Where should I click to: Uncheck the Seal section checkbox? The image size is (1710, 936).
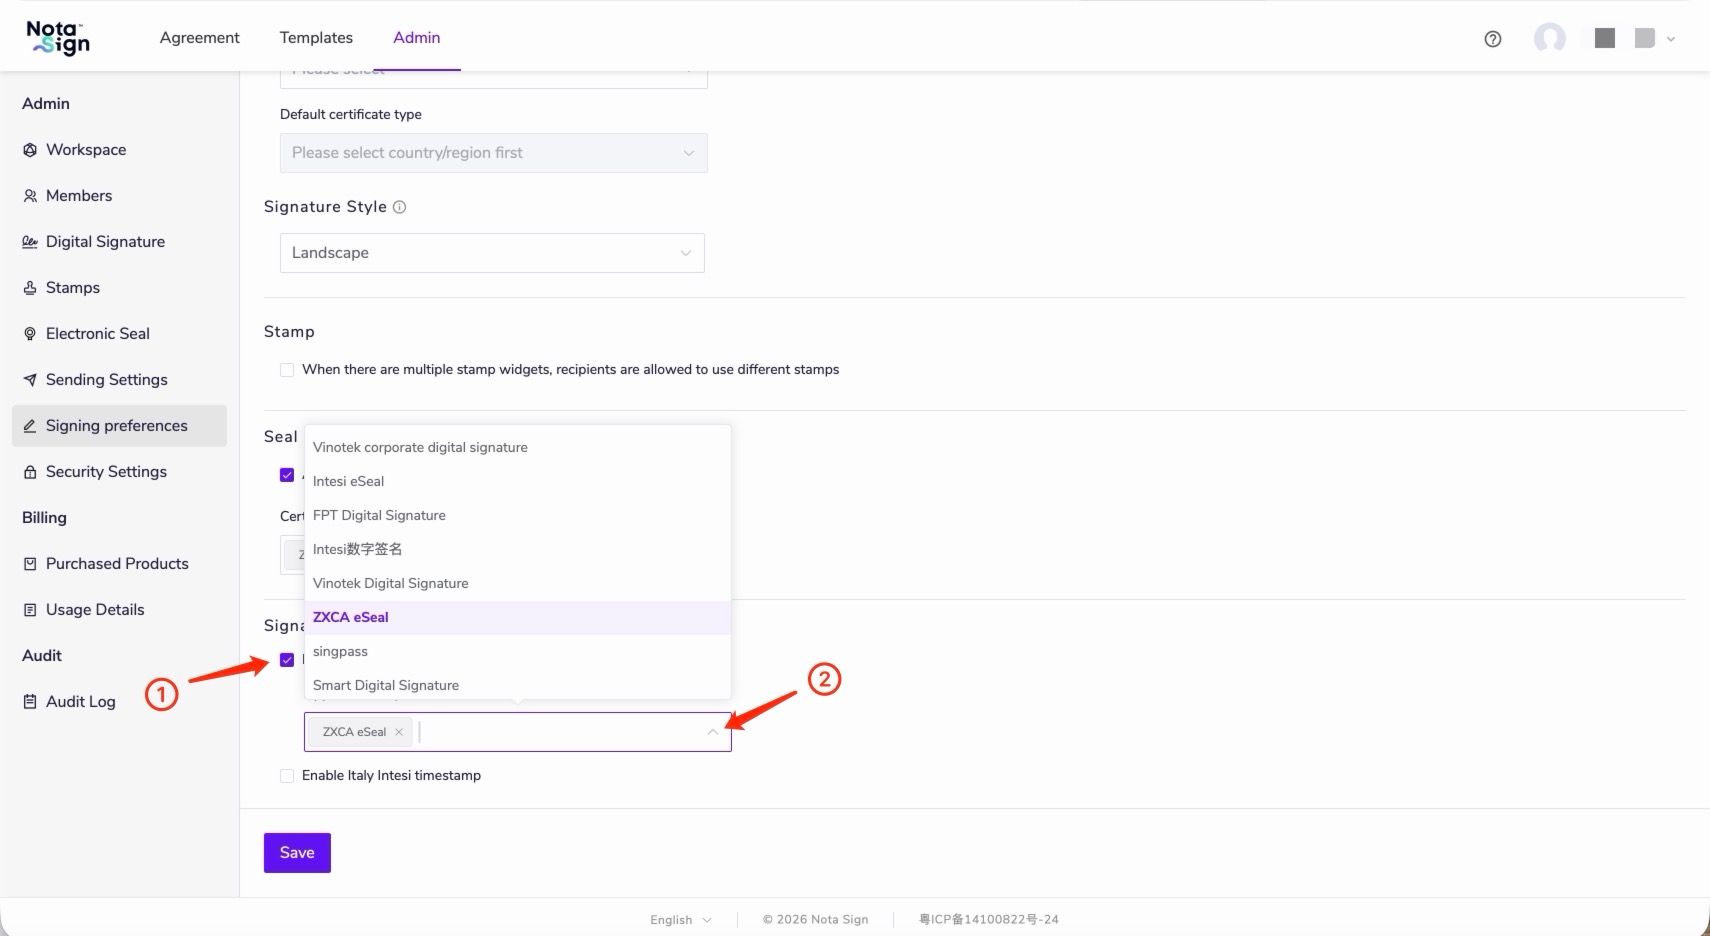click(287, 475)
